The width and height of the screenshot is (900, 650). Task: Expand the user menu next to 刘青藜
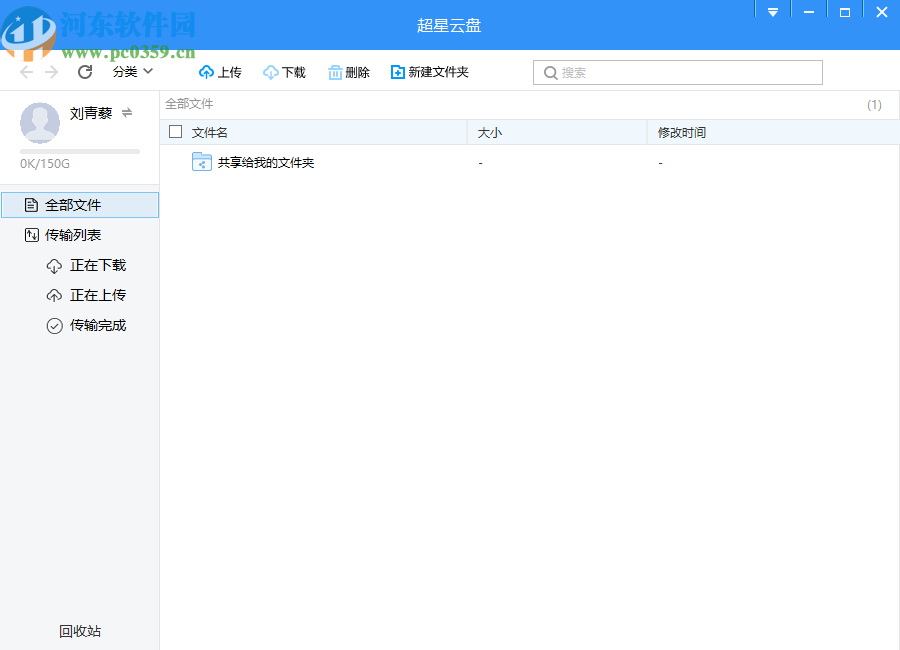(x=126, y=113)
